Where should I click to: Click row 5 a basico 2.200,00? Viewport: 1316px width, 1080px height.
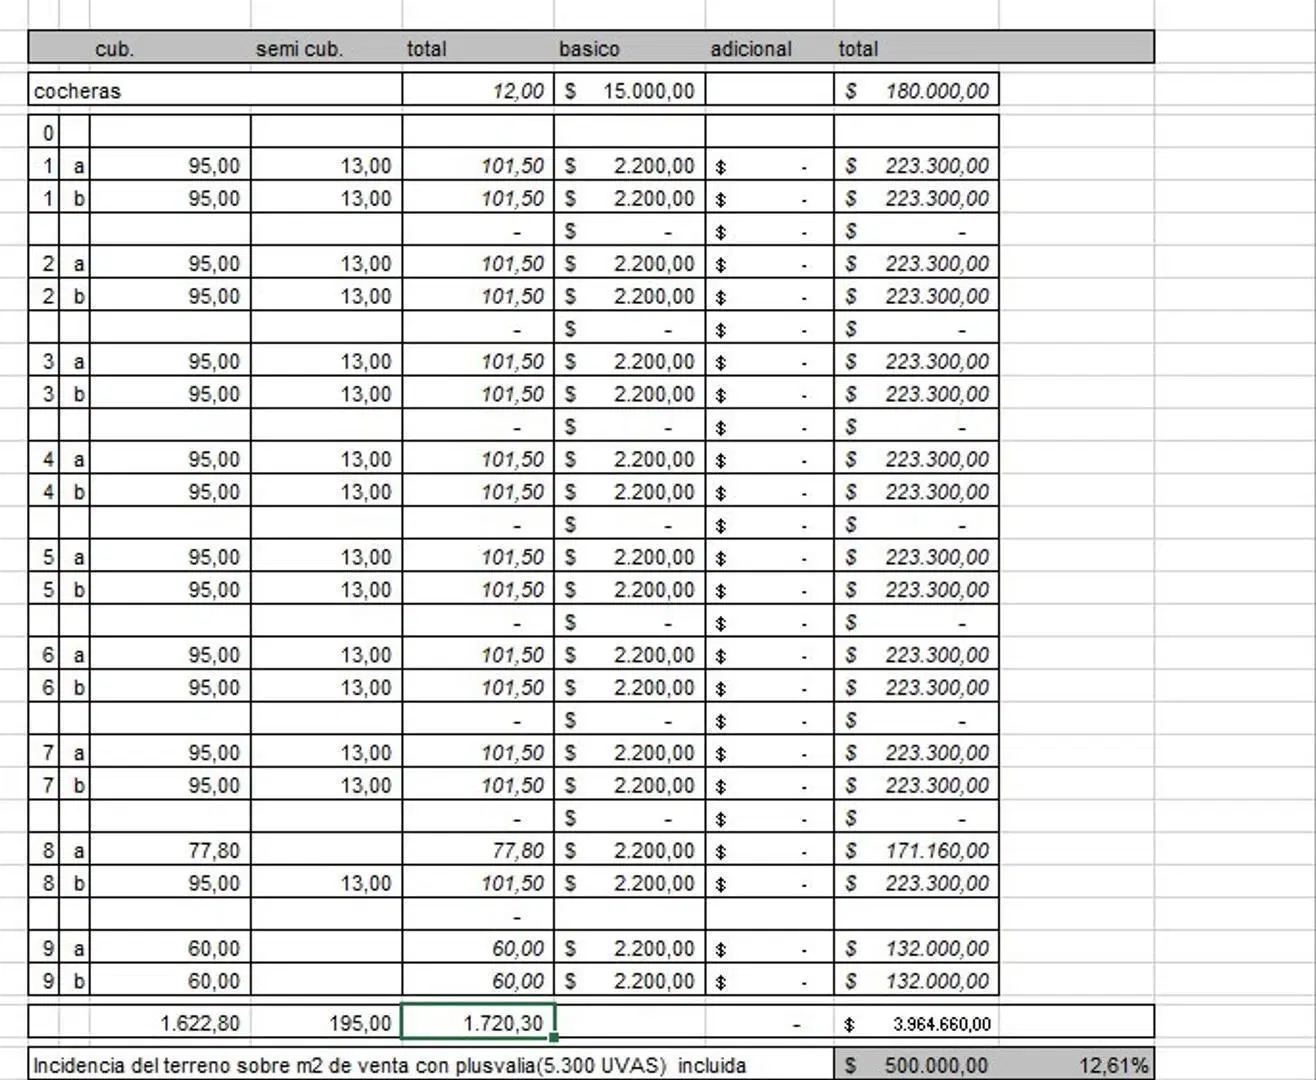(629, 557)
